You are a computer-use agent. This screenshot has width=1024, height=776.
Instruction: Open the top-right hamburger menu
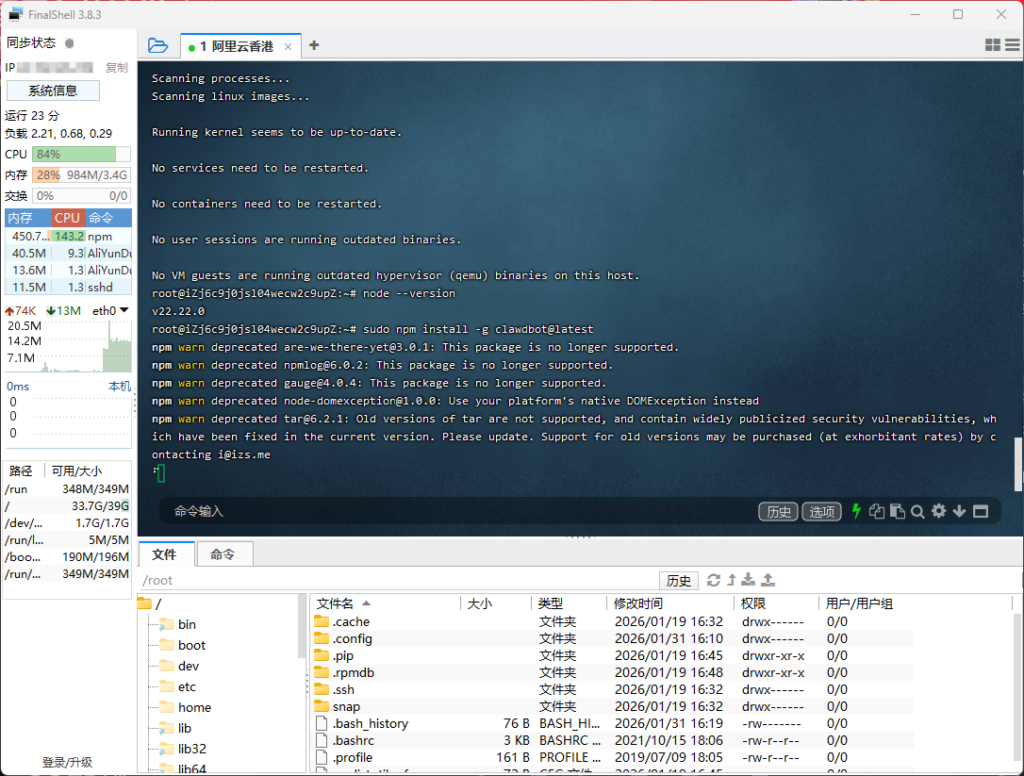pyautogui.click(x=1012, y=45)
